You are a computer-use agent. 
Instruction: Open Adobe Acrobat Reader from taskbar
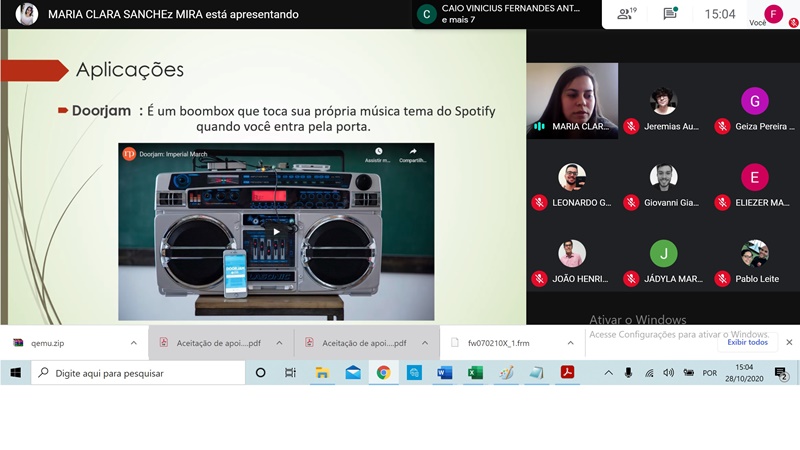(567, 373)
